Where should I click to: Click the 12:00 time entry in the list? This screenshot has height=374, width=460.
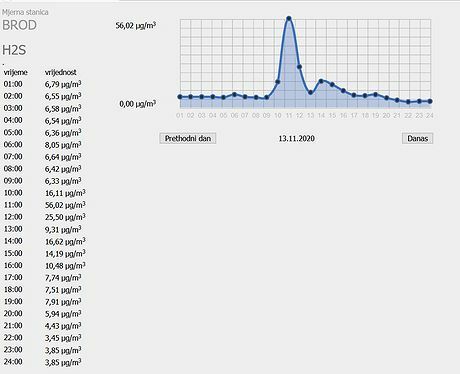click(13, 217)
